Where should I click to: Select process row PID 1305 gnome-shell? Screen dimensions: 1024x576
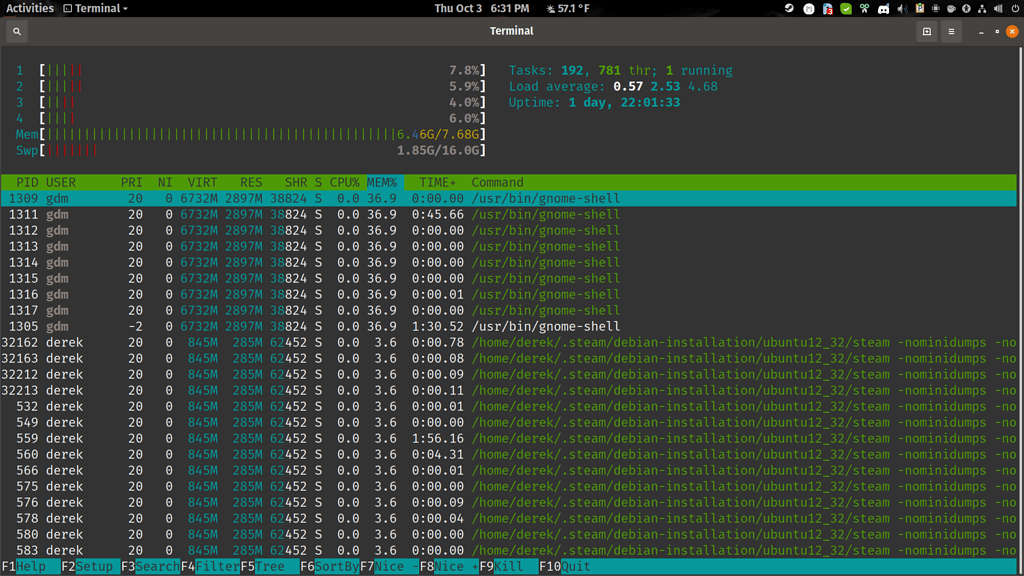pos(509,327)
